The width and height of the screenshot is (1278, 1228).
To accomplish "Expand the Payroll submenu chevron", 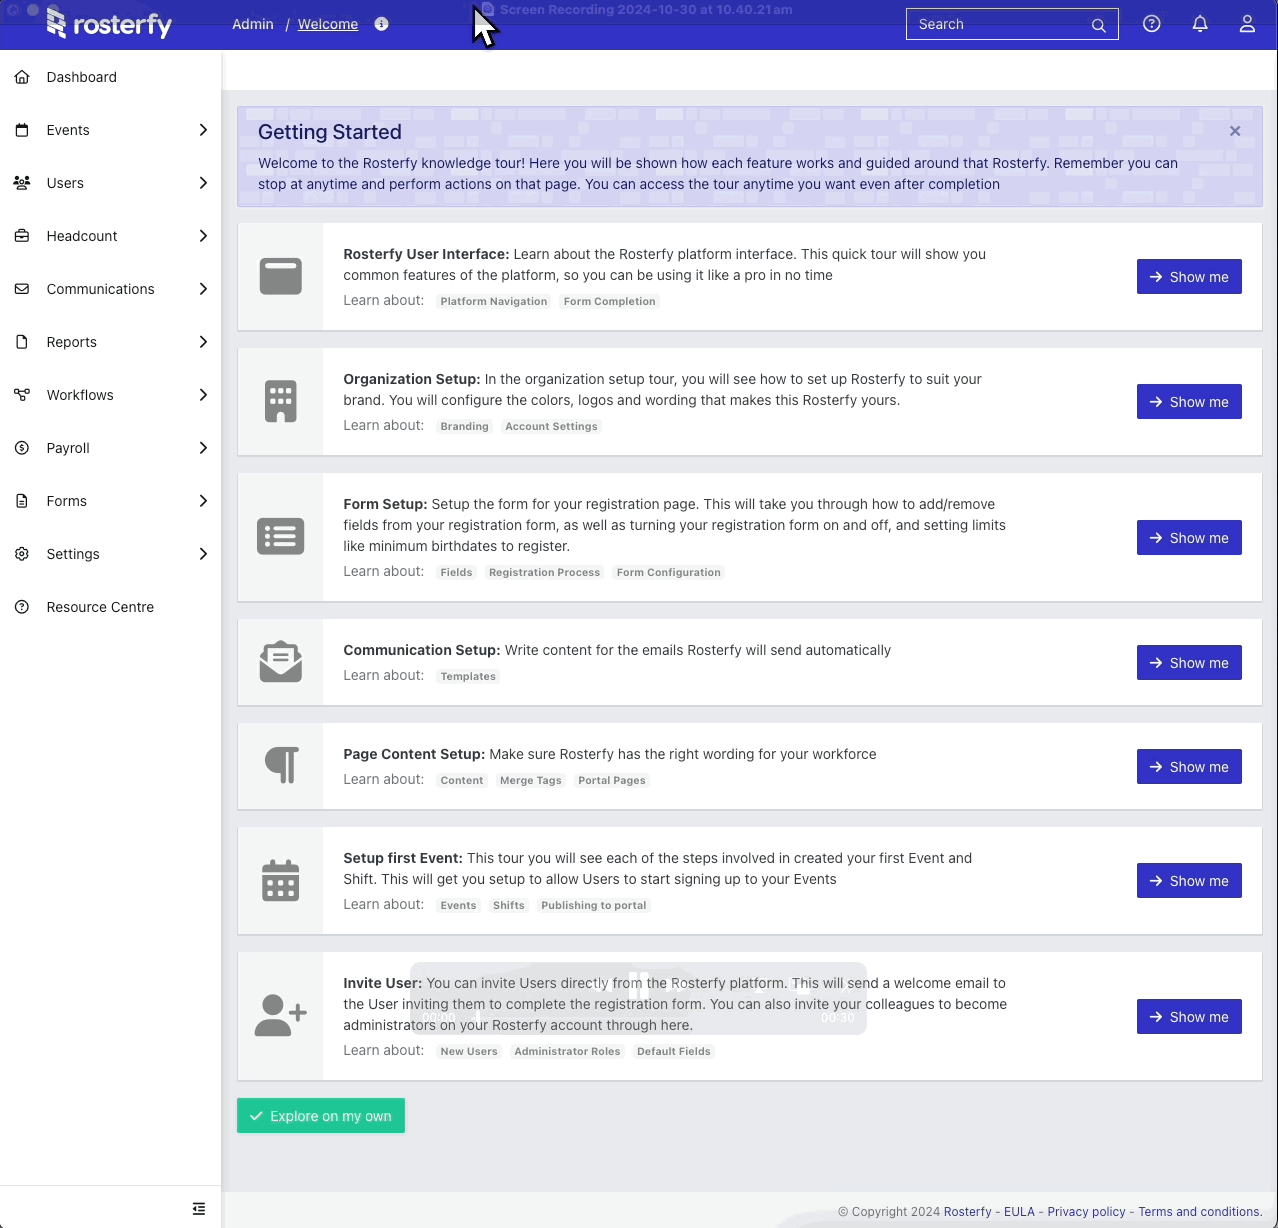I will tap(203, 448).
